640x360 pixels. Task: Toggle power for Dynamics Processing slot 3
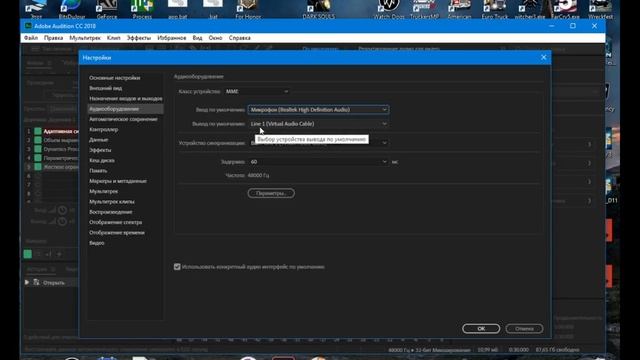[x=38, y=149]
